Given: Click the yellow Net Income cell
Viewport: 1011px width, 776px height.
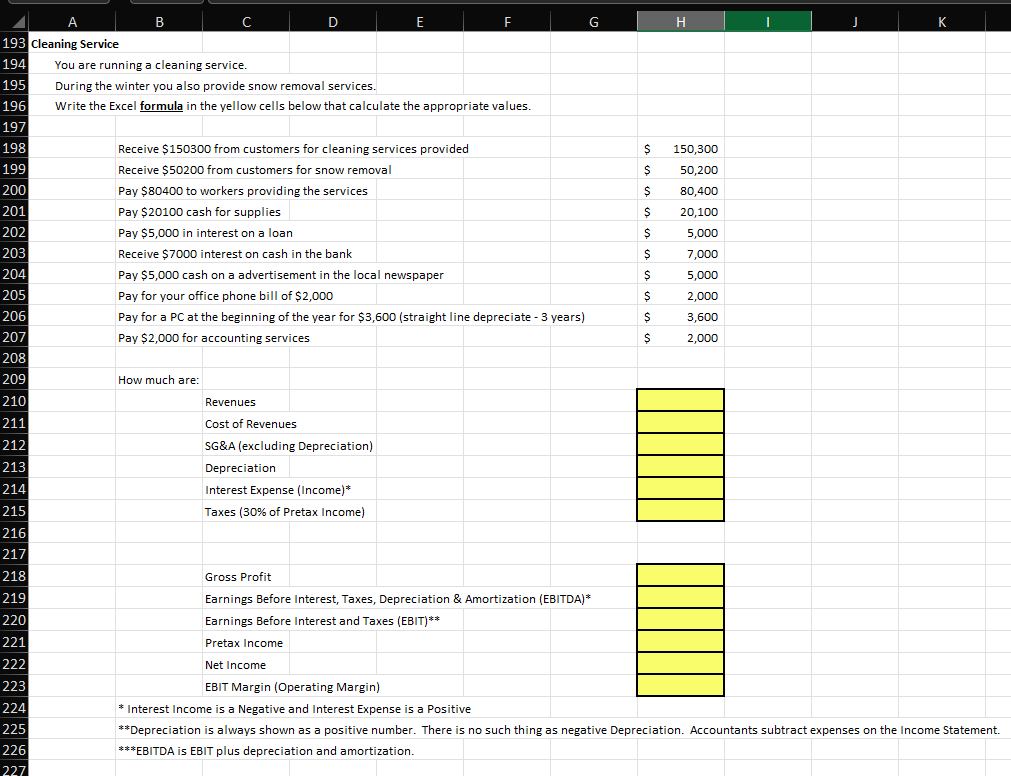Looking at the screenshot, I should coord(680,663).
